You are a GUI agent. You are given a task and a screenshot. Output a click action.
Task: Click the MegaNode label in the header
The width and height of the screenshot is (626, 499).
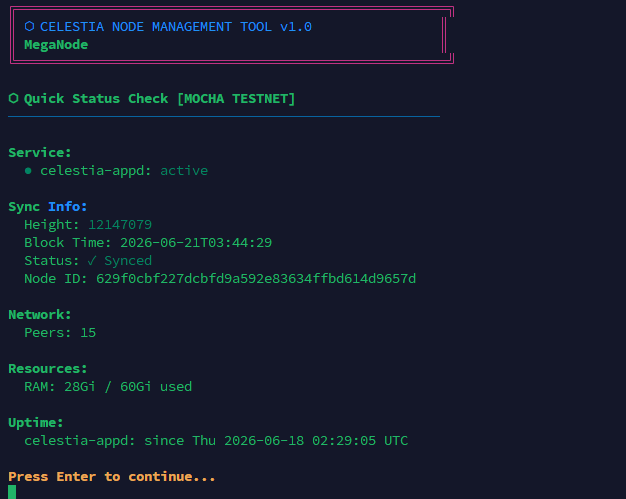56,45
